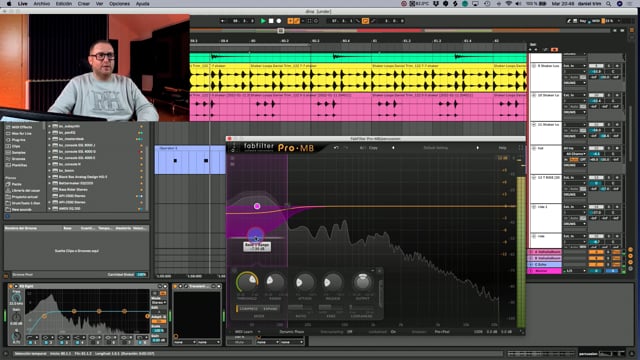This screenshot has width=640, height=360.
Task: Open the Ver menu
Action: pyautogui.click(x=99, y=4)
